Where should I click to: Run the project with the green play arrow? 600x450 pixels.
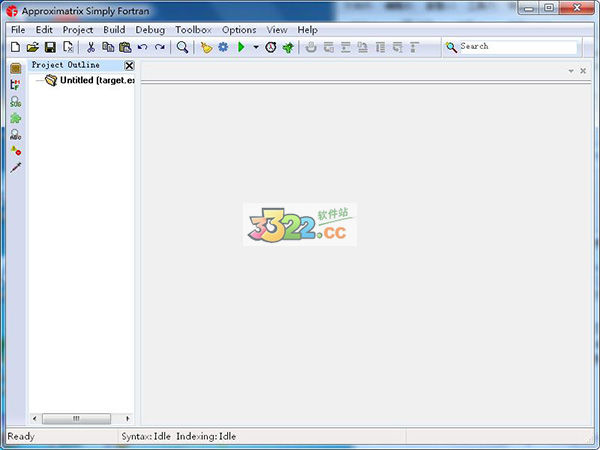[x=241, y=47]
